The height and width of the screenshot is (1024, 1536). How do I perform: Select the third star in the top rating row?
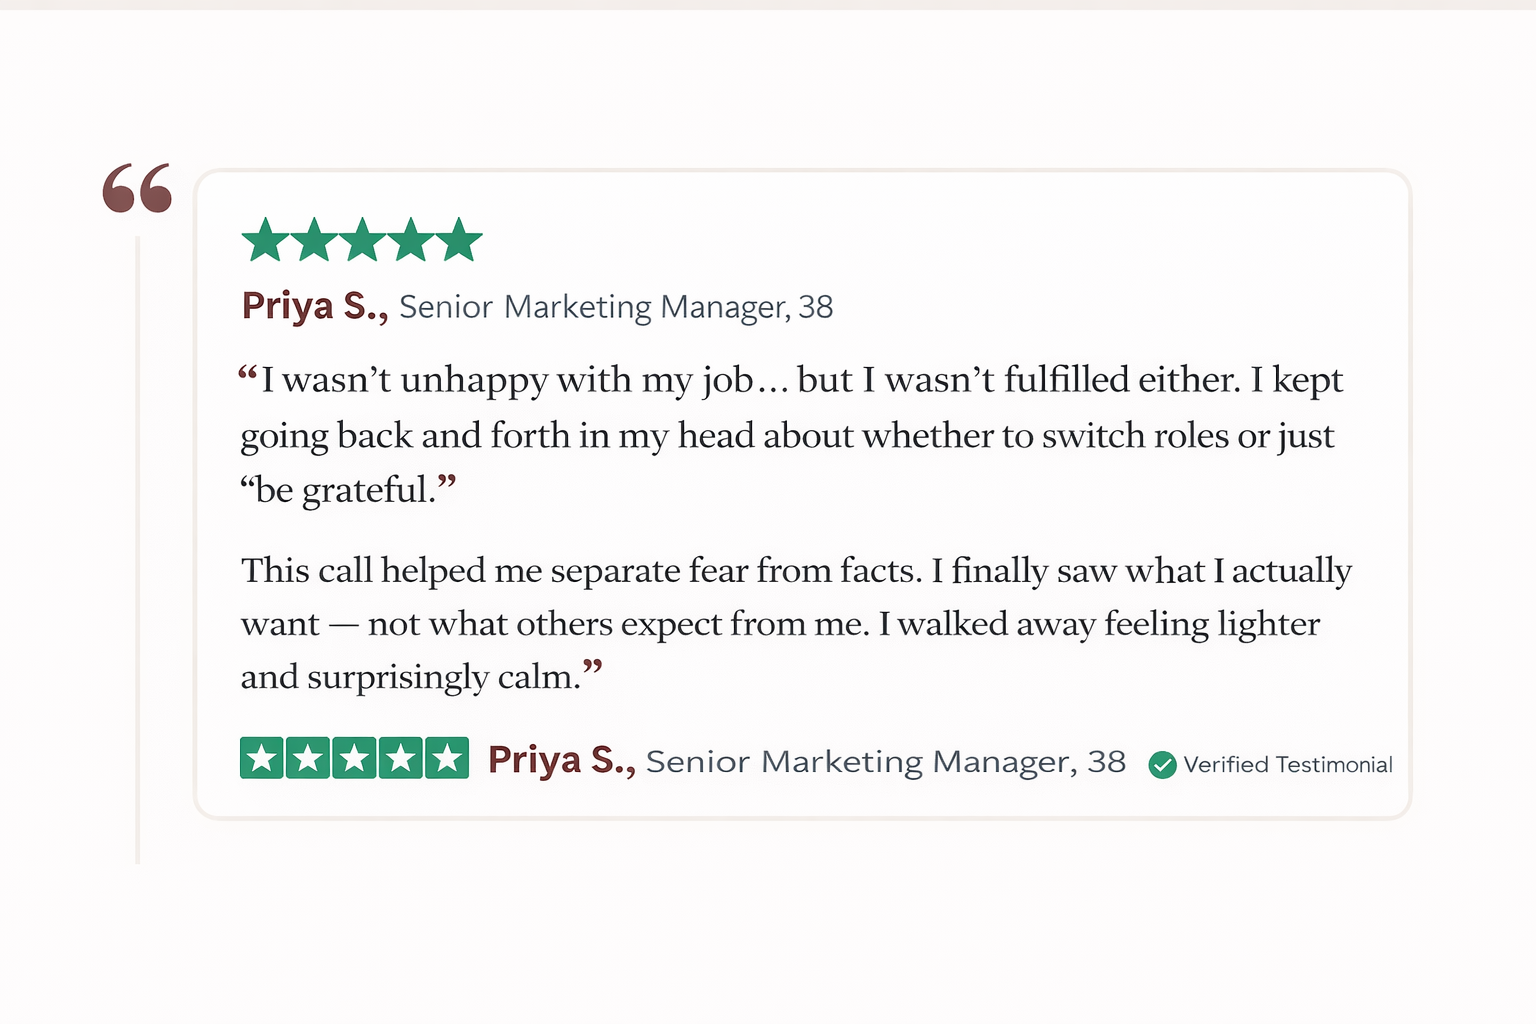point(362,241)
